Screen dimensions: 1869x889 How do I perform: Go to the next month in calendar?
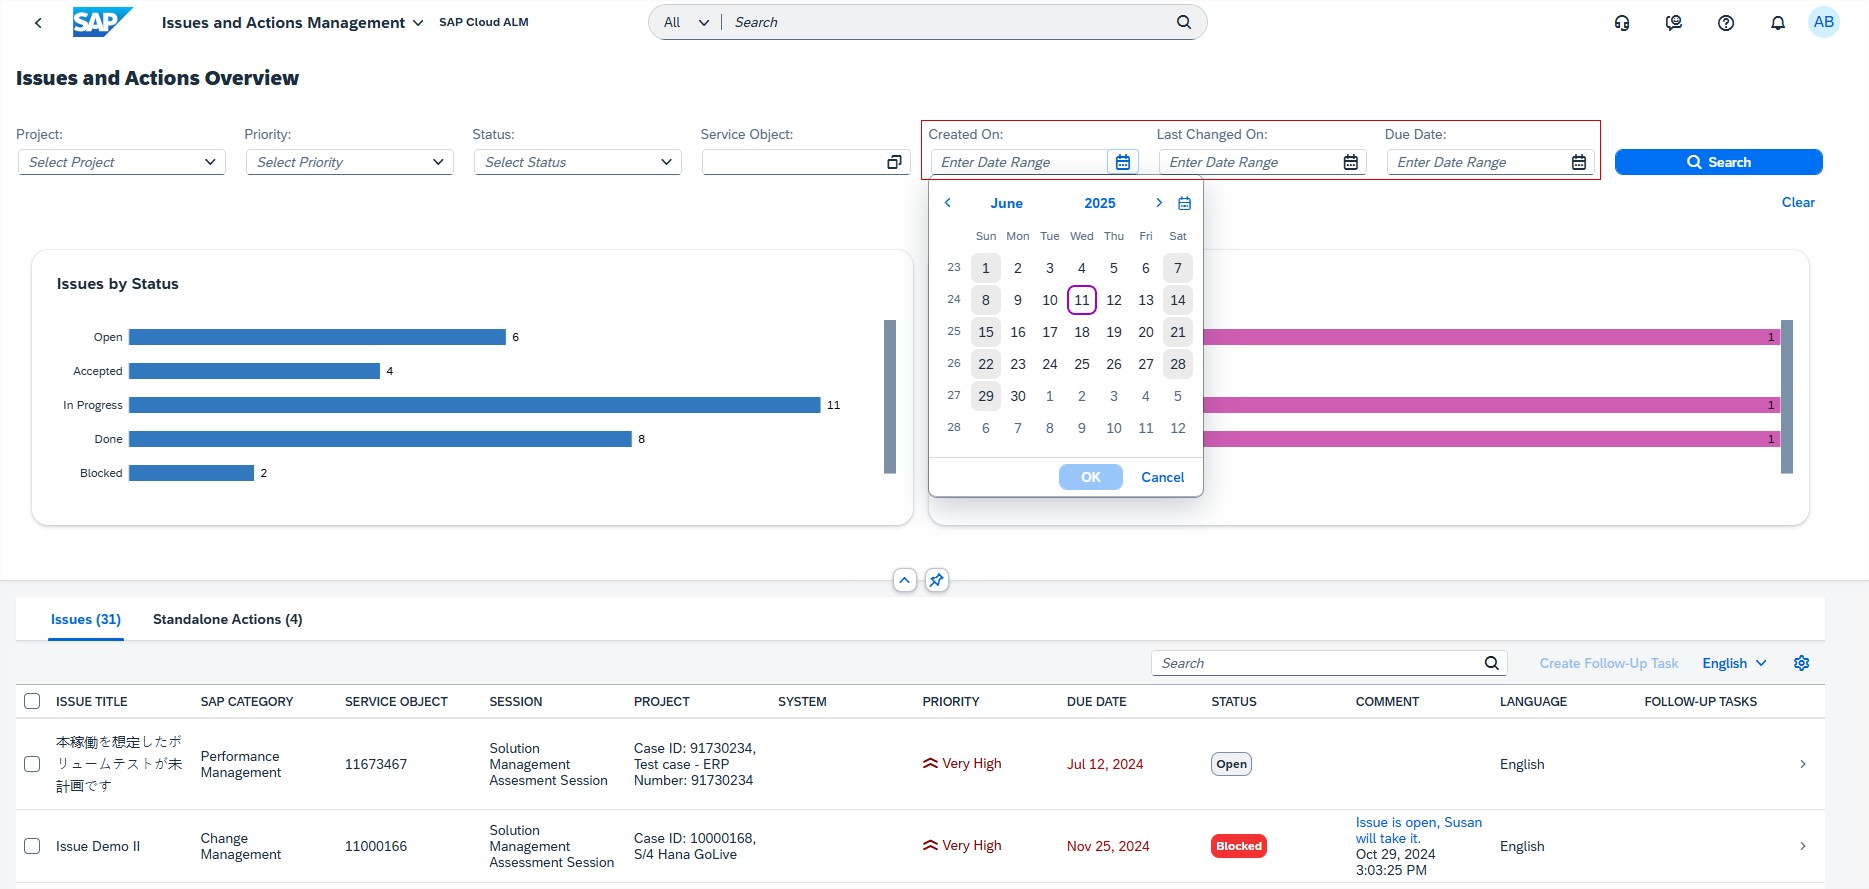1159,203
